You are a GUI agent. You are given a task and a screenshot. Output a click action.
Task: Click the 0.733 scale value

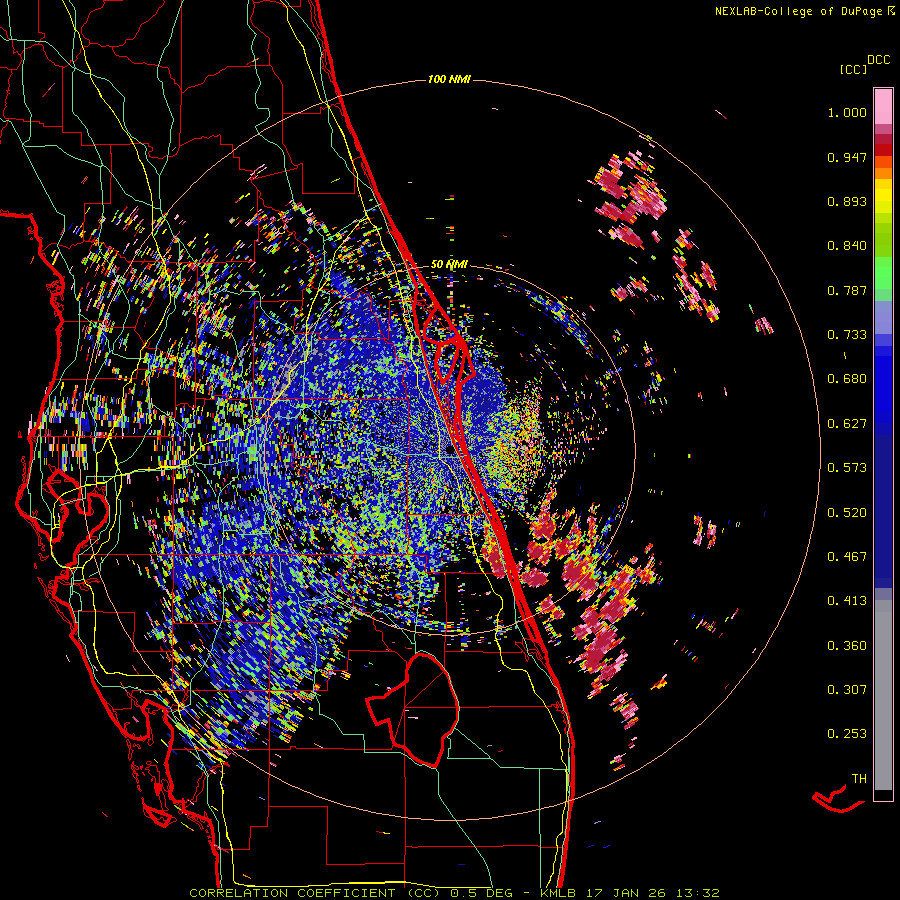coord(847,335)
